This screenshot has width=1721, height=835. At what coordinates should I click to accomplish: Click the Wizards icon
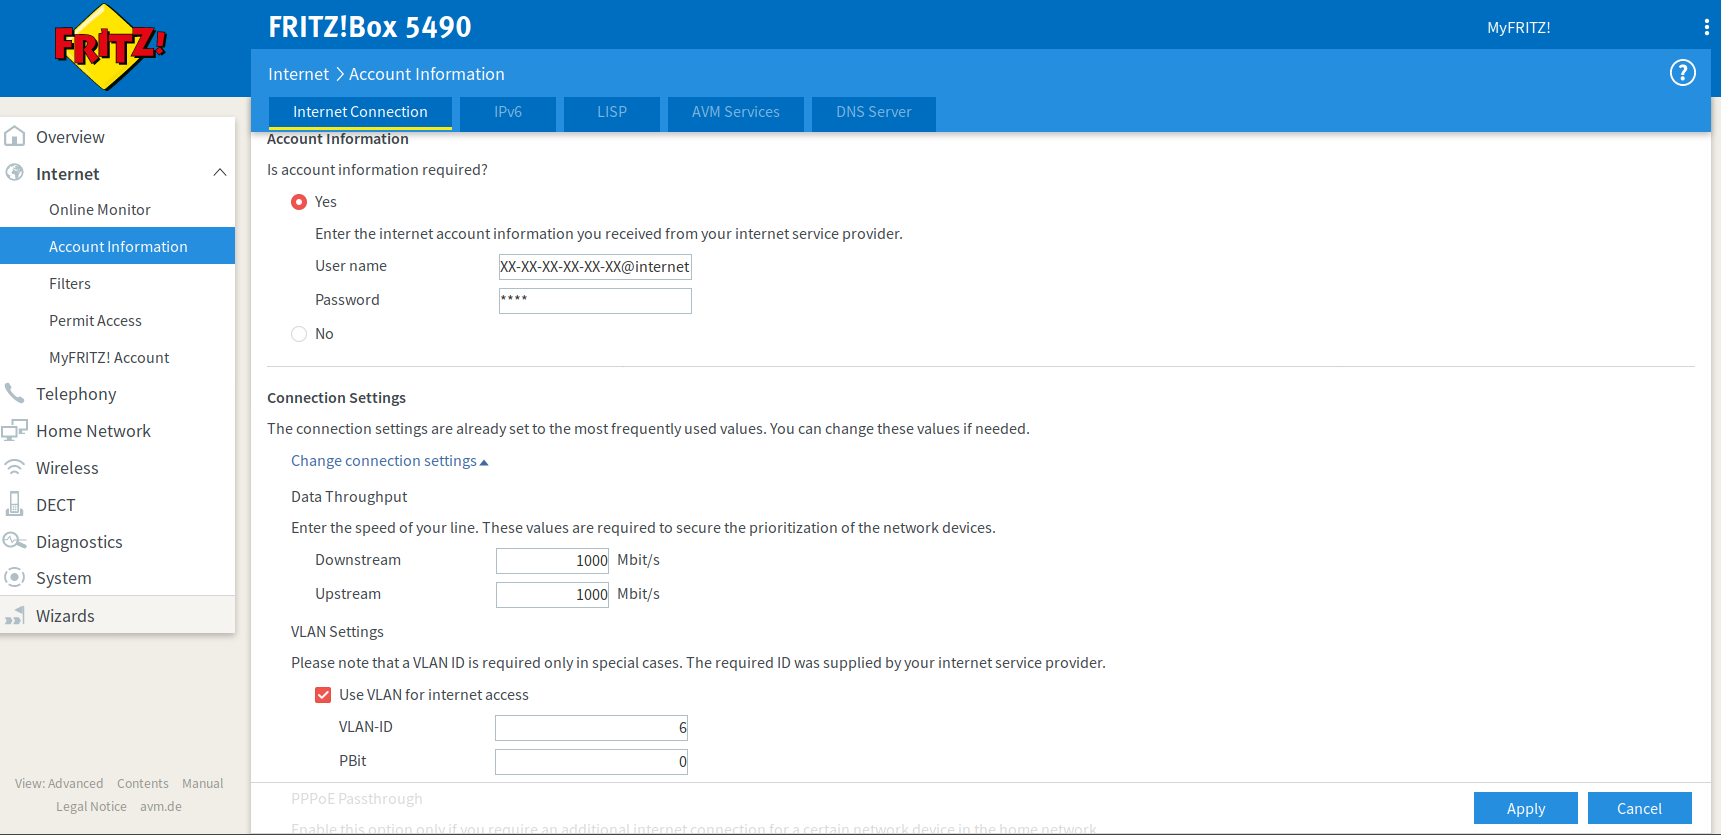15,615
